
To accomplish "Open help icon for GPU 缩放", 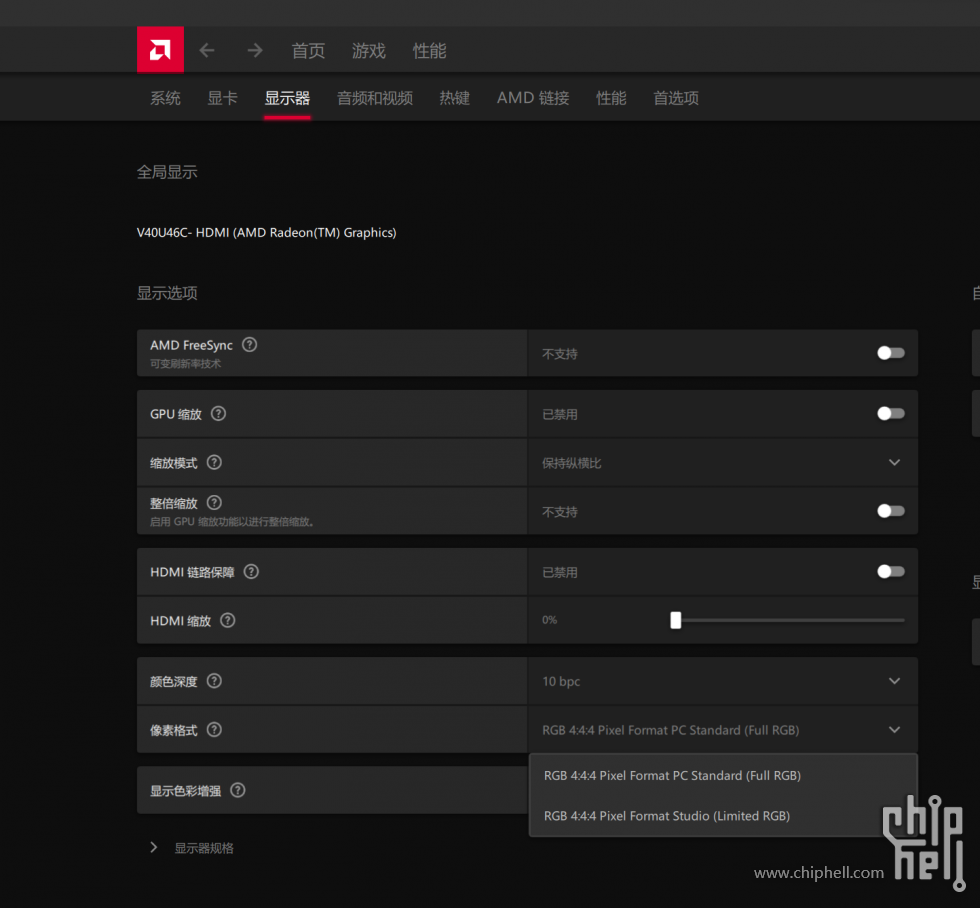I will [218, 414].
